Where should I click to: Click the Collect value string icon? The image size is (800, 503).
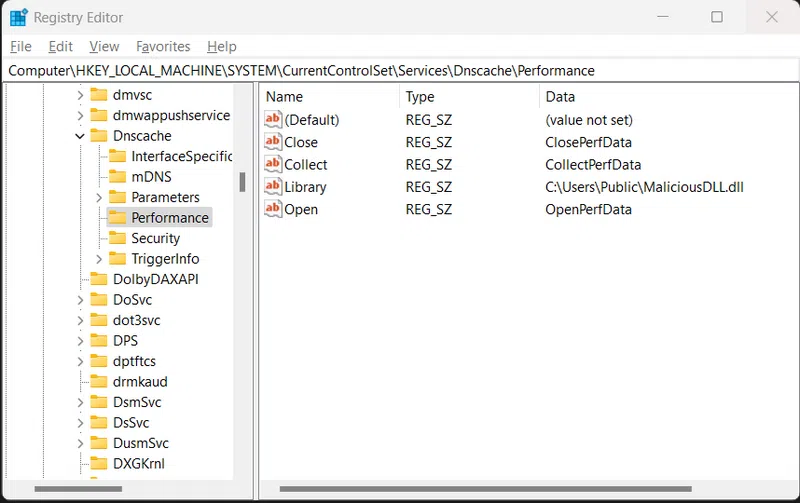click(x=273, y=164)
